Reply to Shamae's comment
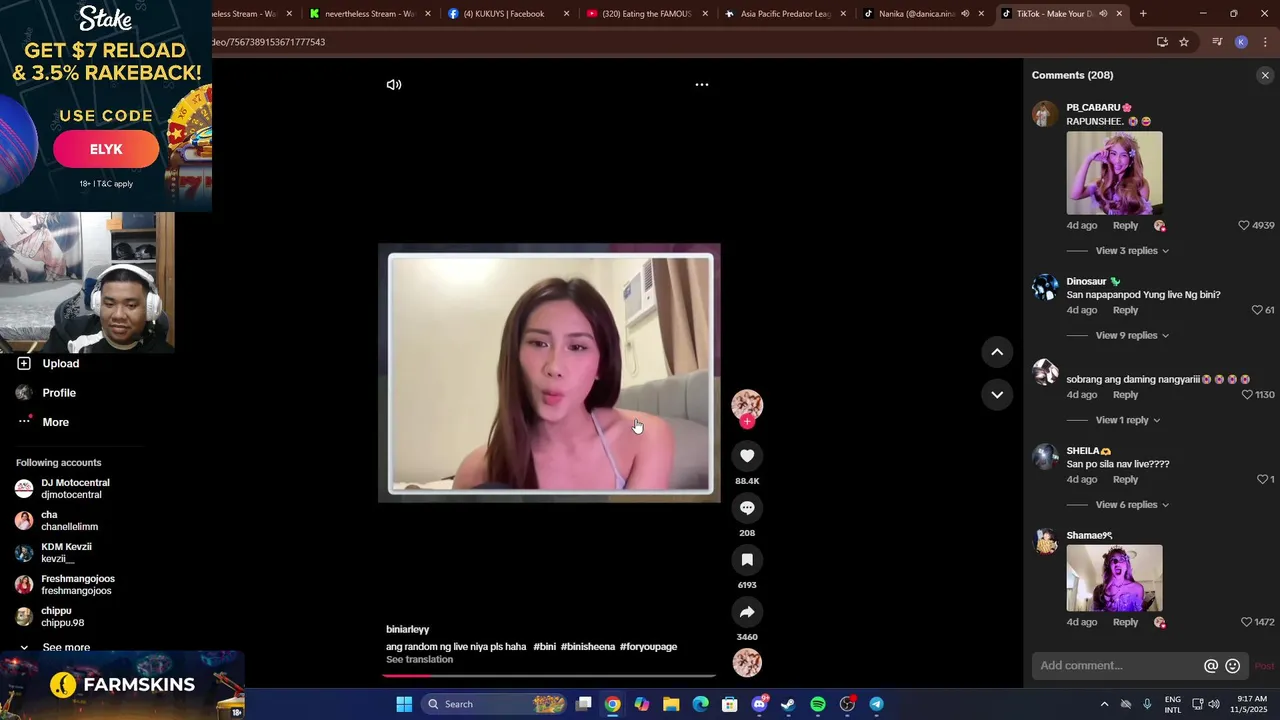The width and height of the screenshot is (1280, 720). (1125, 622)
